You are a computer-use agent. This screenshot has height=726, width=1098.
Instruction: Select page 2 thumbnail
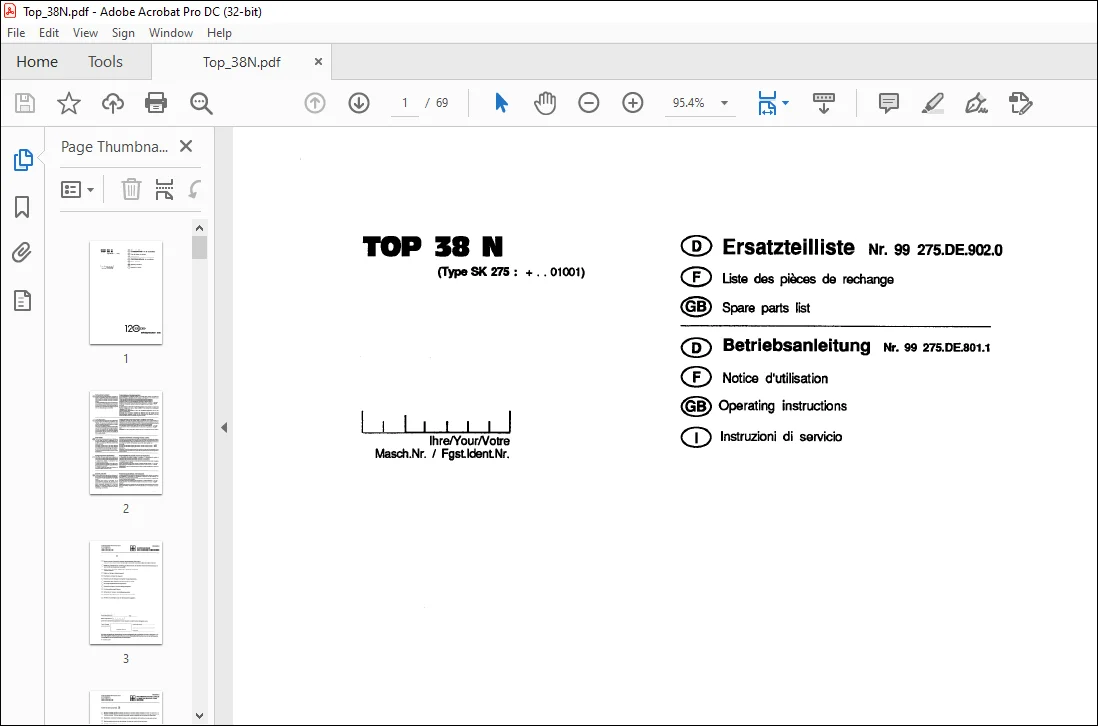pyautogui.click(x=126, y=443)
